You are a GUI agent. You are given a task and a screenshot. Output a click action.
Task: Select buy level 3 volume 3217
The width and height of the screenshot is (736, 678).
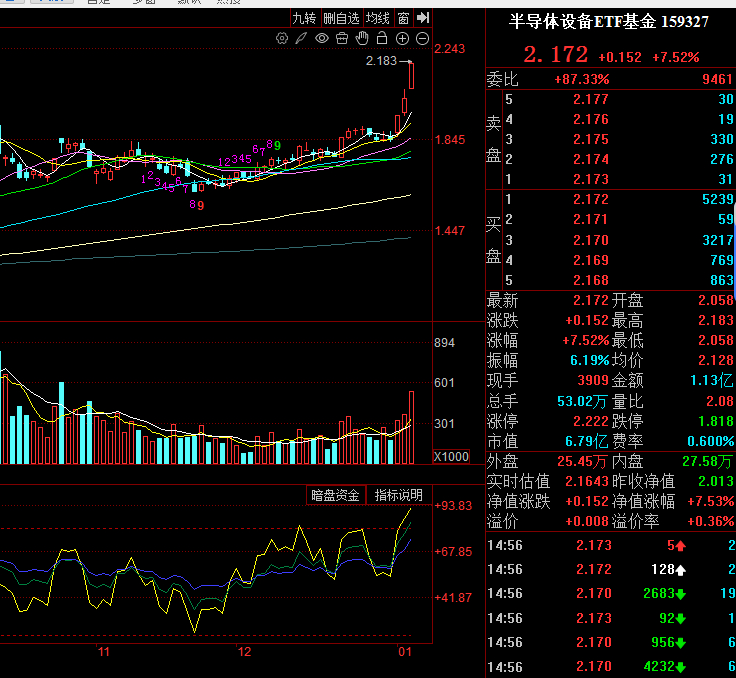(718, 240)
